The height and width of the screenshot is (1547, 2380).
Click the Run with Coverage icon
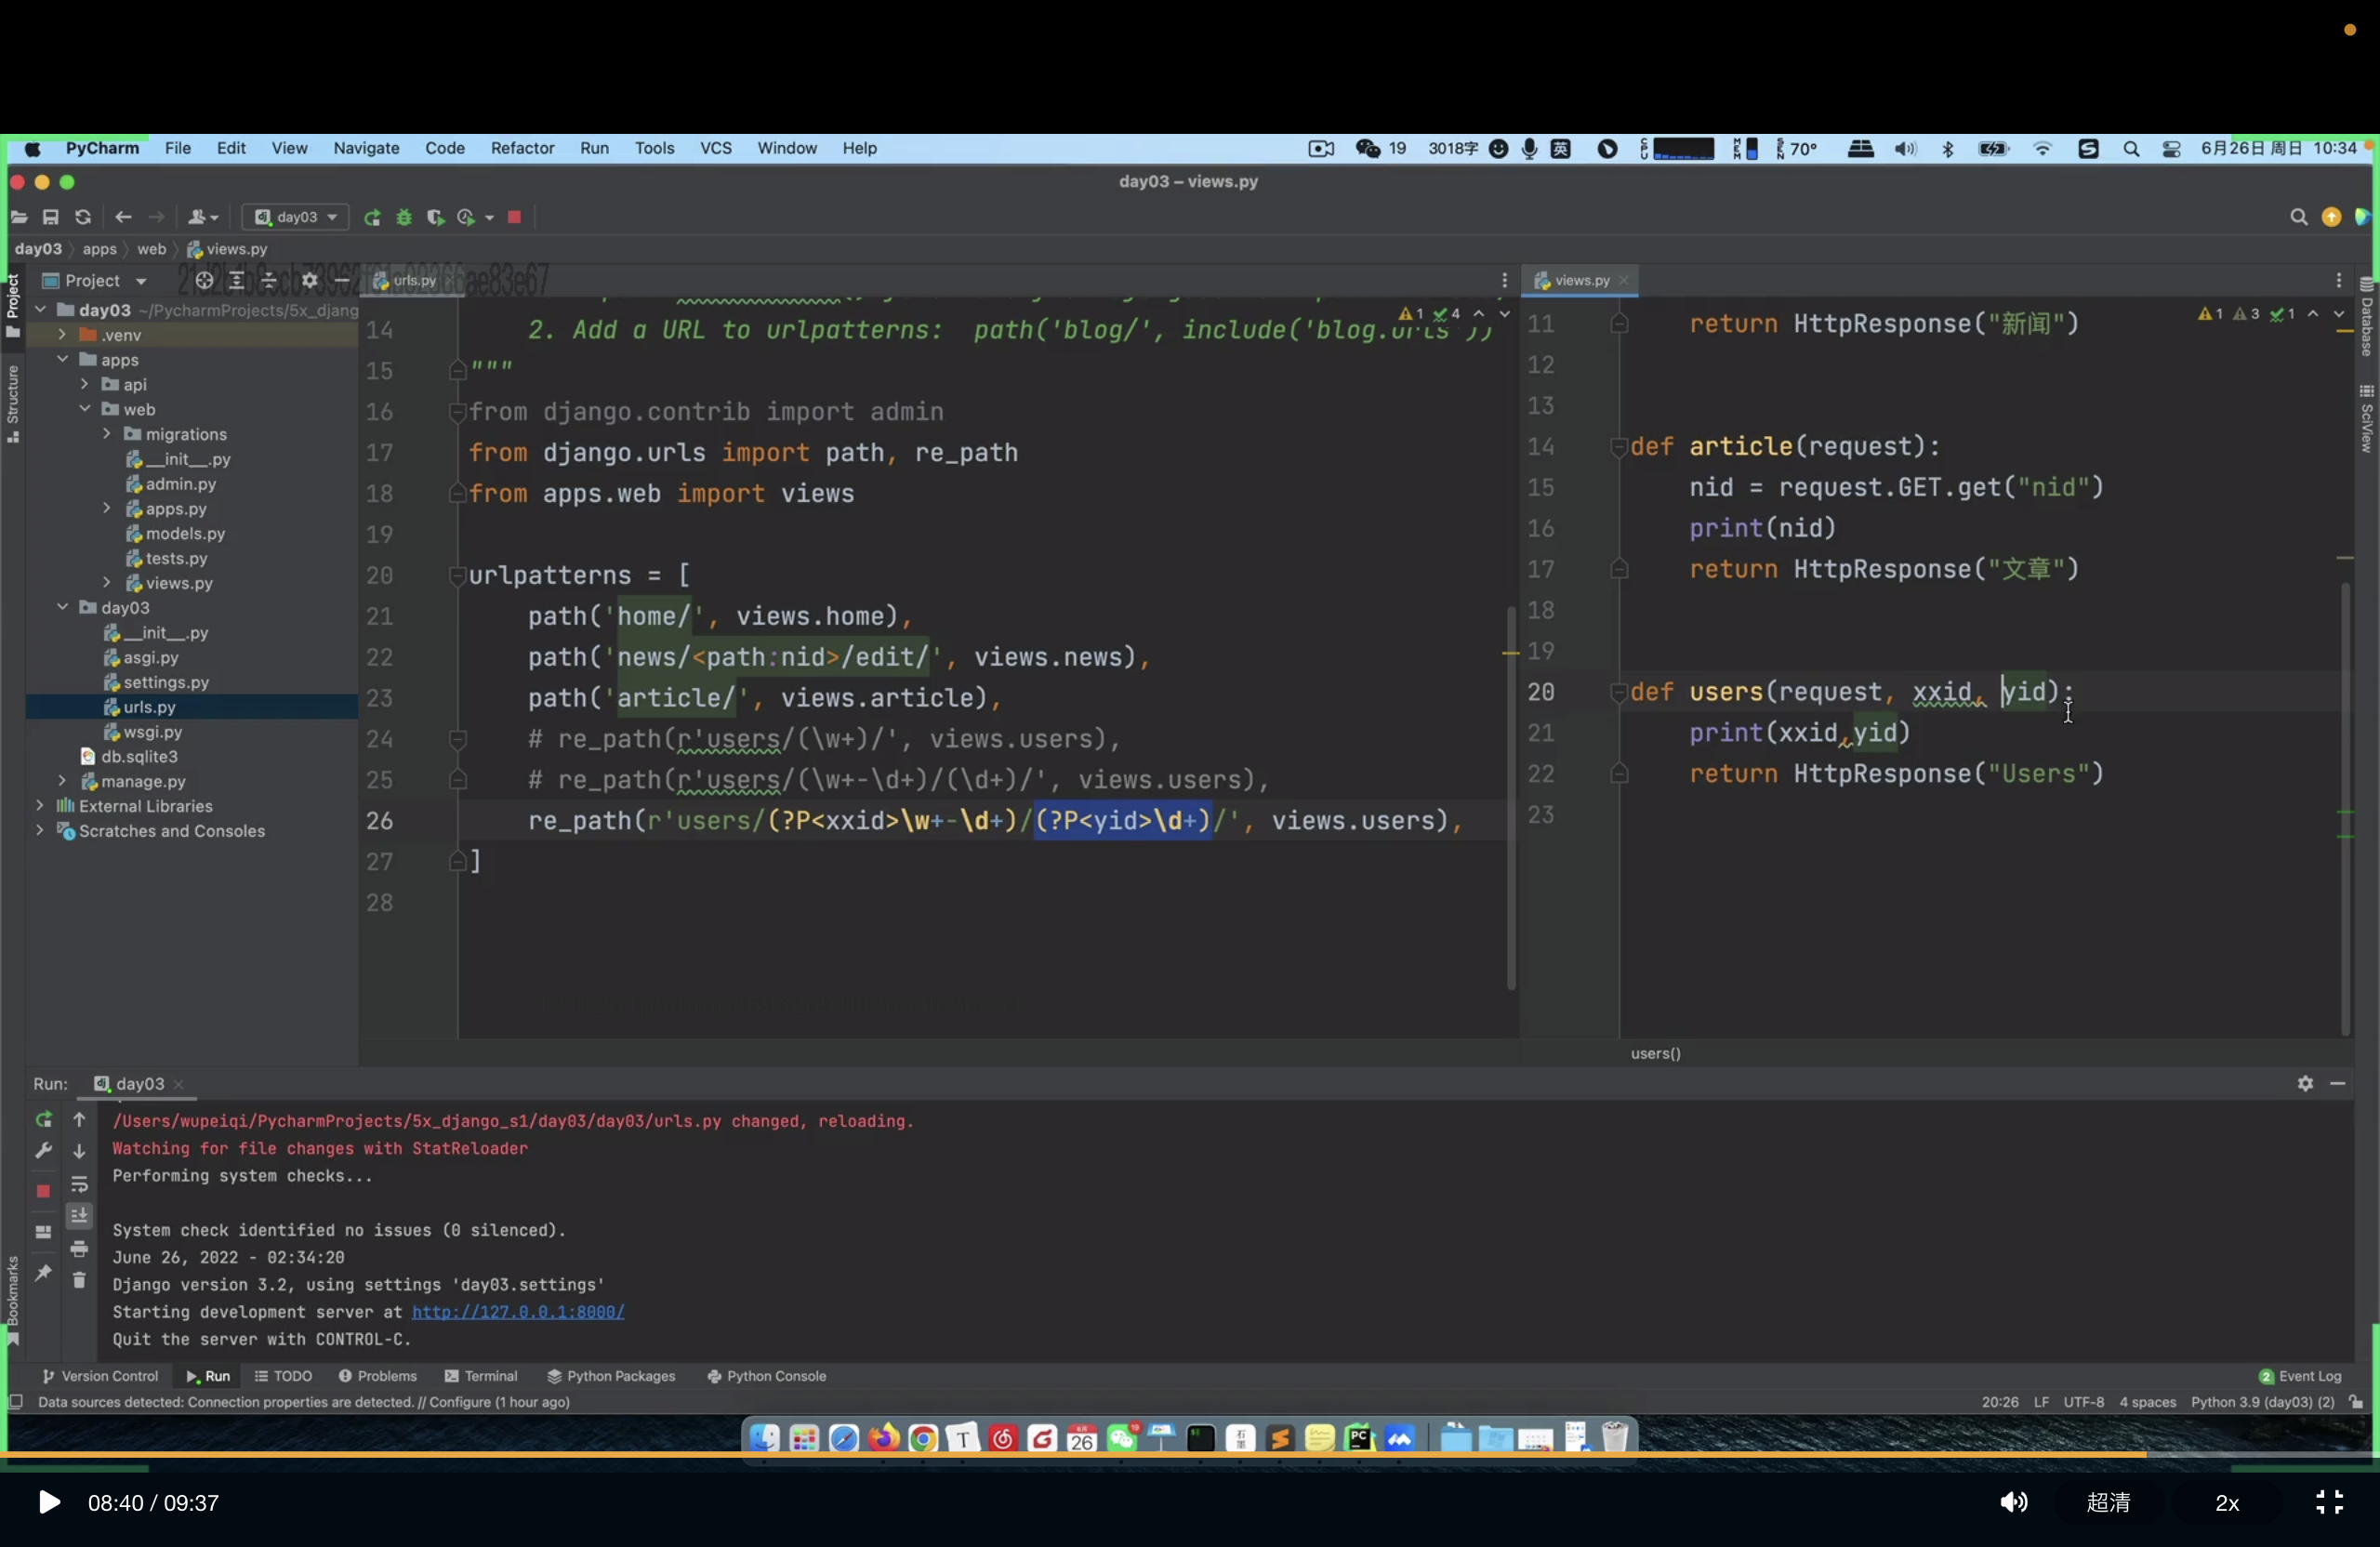(435, 218)
